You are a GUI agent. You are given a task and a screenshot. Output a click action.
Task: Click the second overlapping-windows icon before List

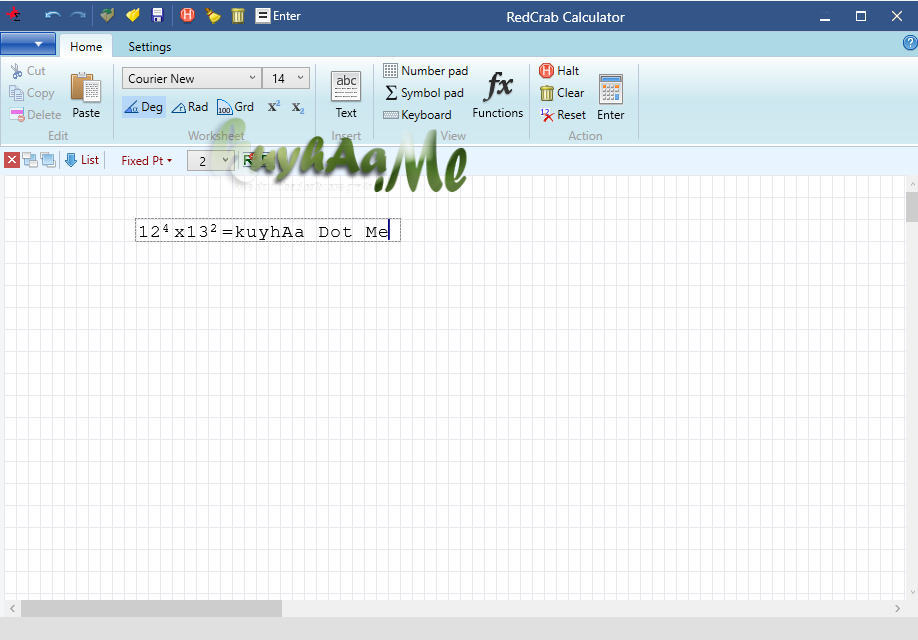click(x=48, y=160)
